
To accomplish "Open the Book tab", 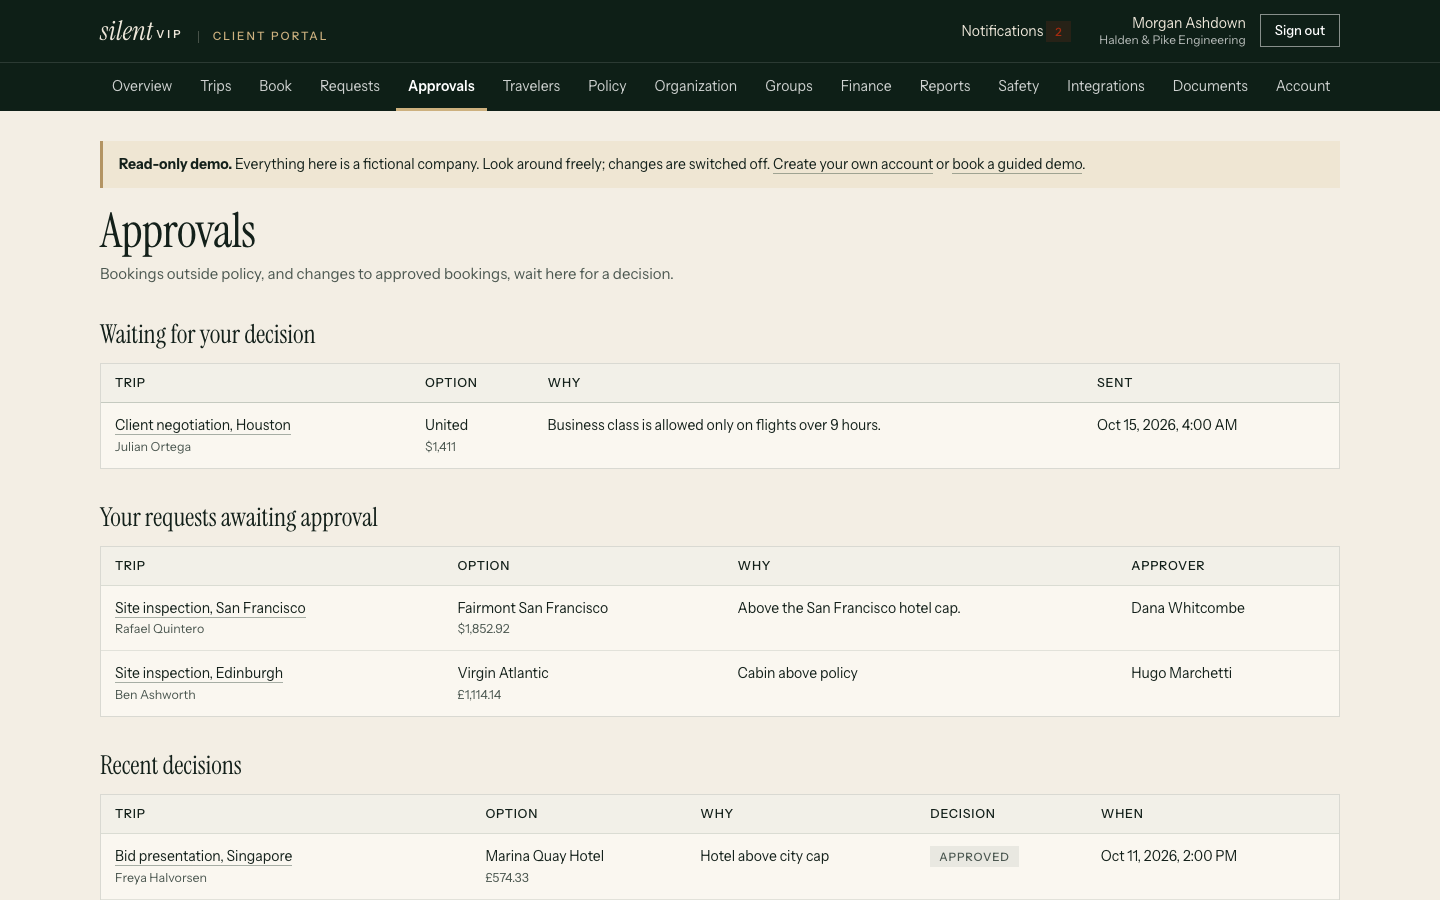I will tap(275, 86).
